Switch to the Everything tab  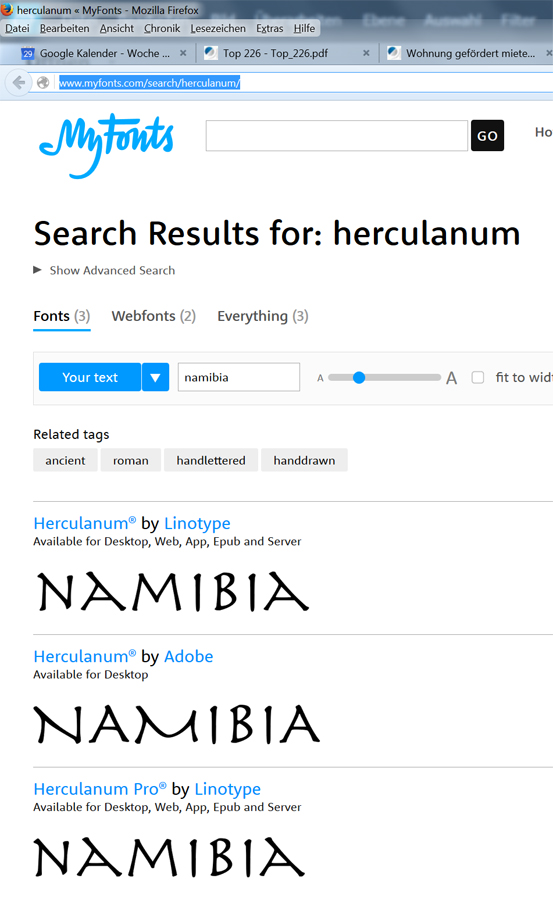pos(262,316)
